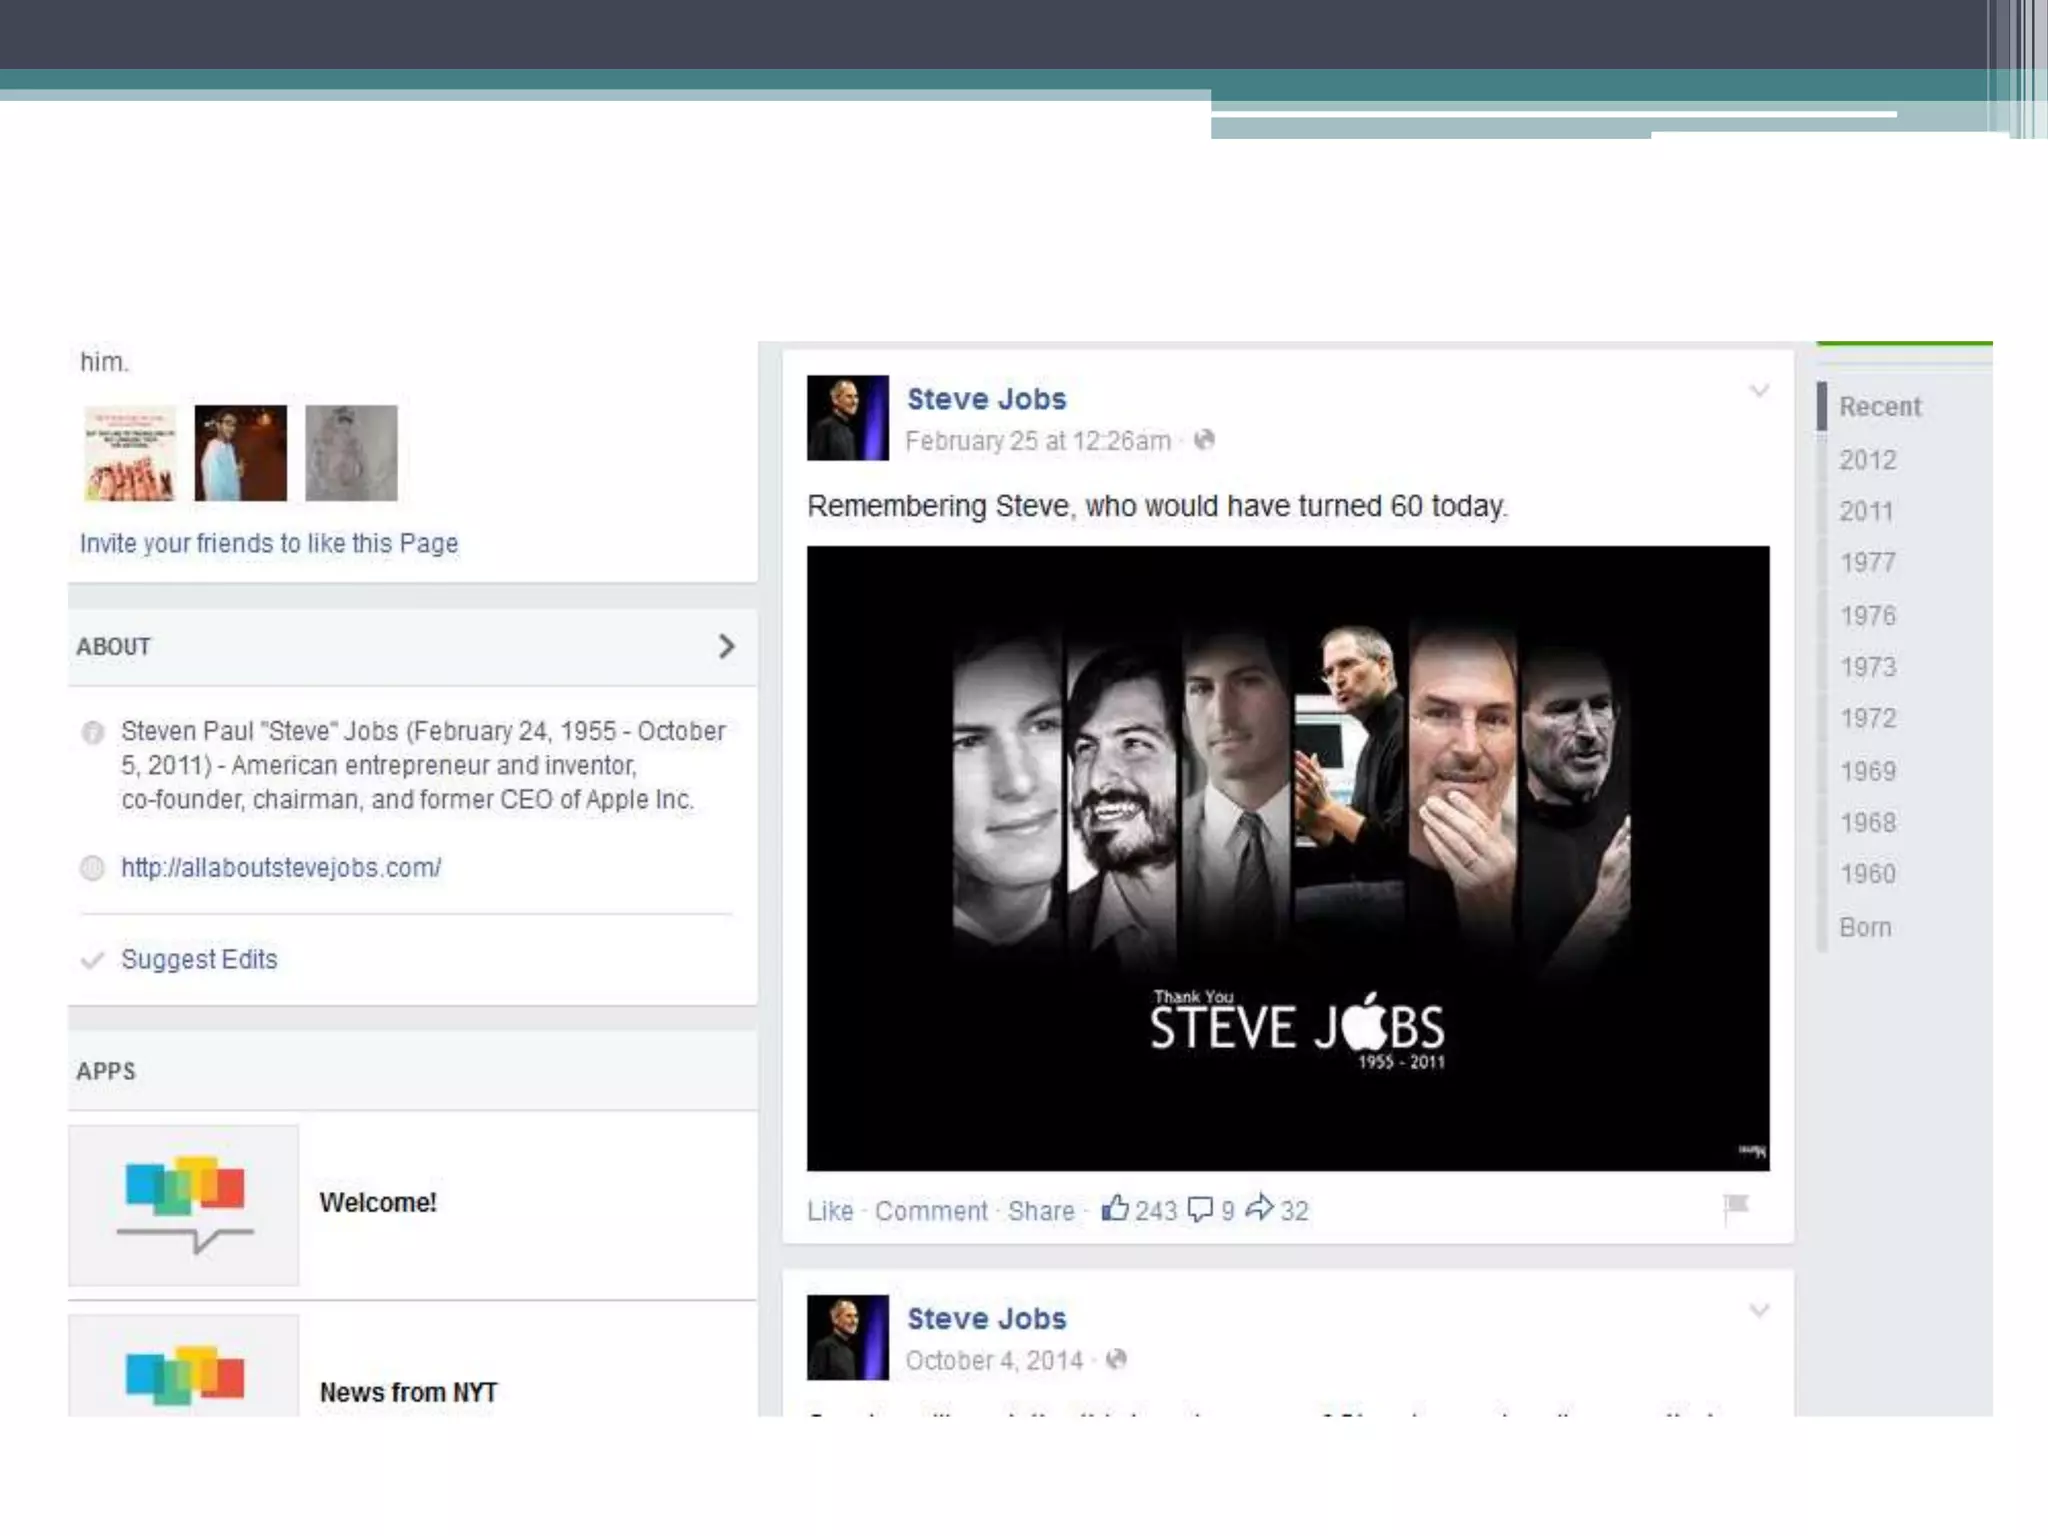Click the flag report icon on post
This screenshot has width=2048, height=1536.
(x=1736, y=1206)
